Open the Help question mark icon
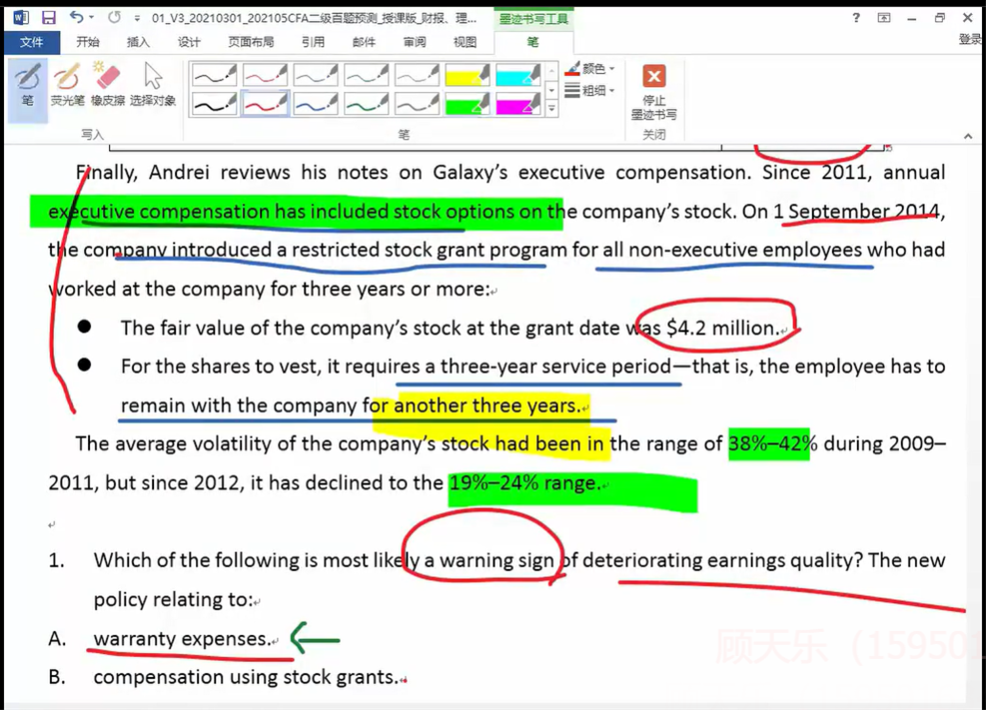Viewport: 986px width, 710px height. (x=856, y=18)
